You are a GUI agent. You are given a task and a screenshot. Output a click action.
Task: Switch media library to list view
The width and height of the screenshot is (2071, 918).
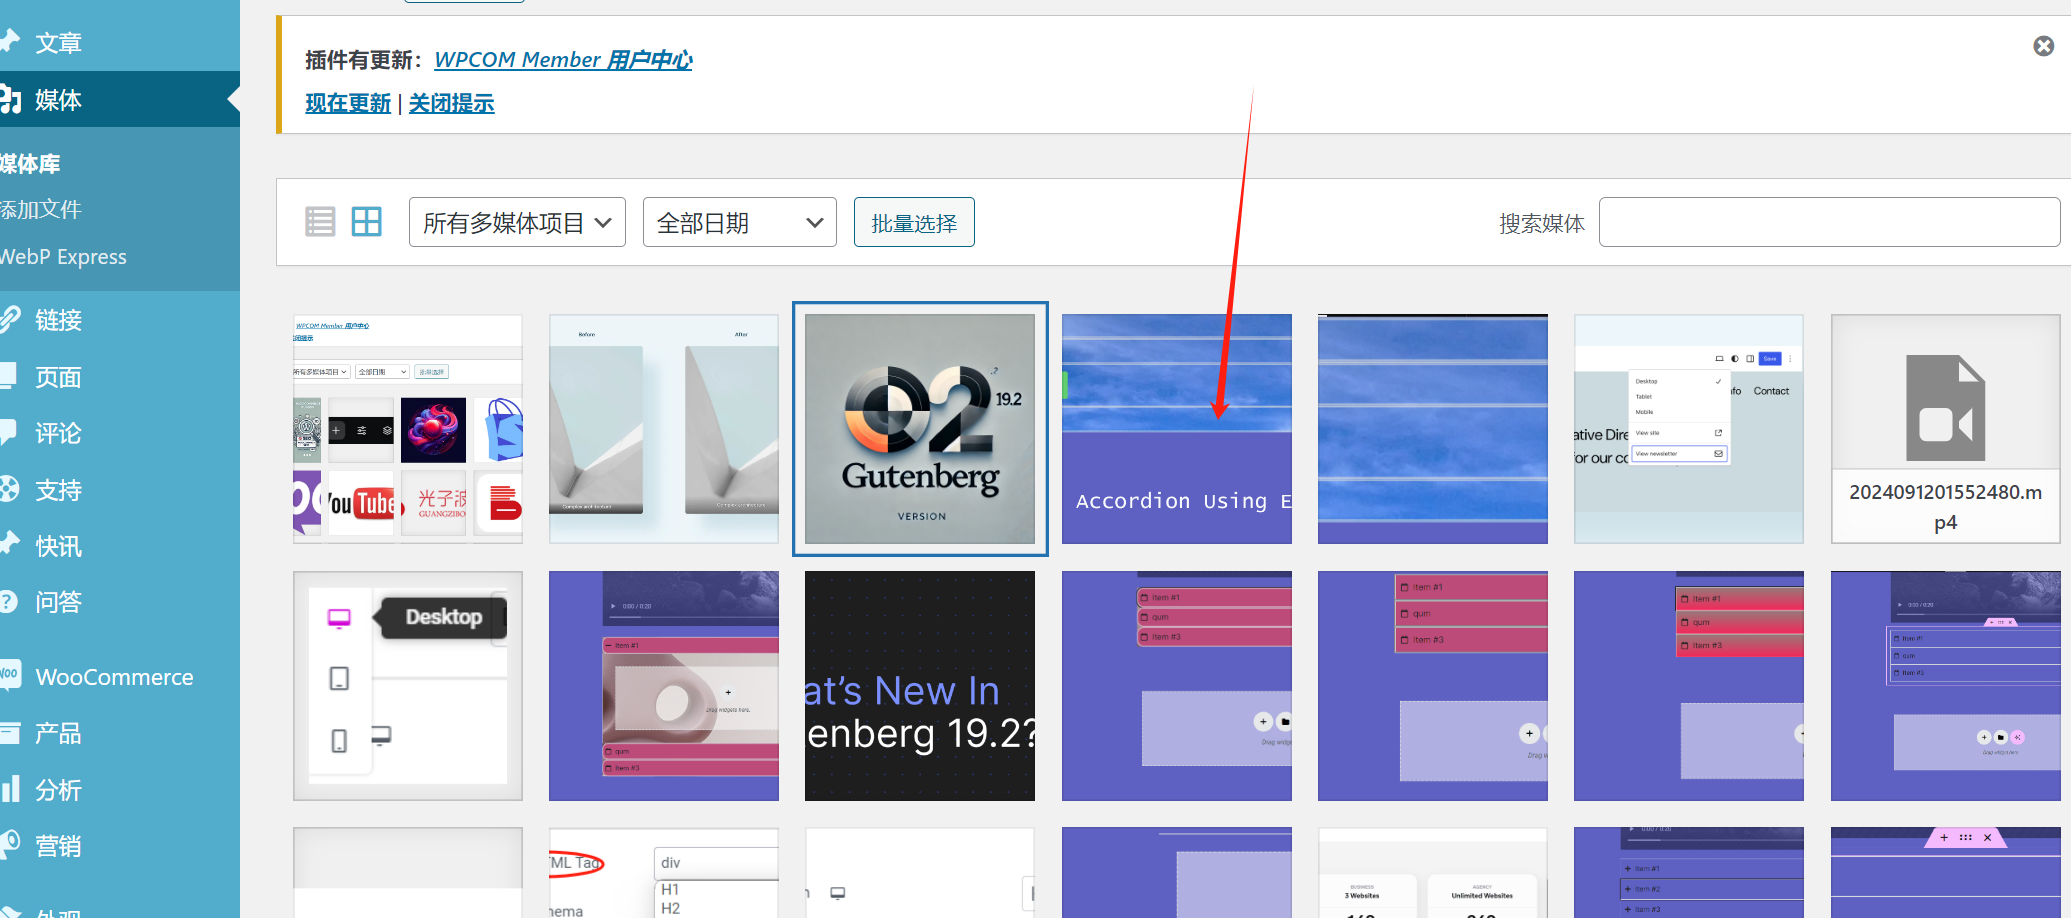coord(320,221)
